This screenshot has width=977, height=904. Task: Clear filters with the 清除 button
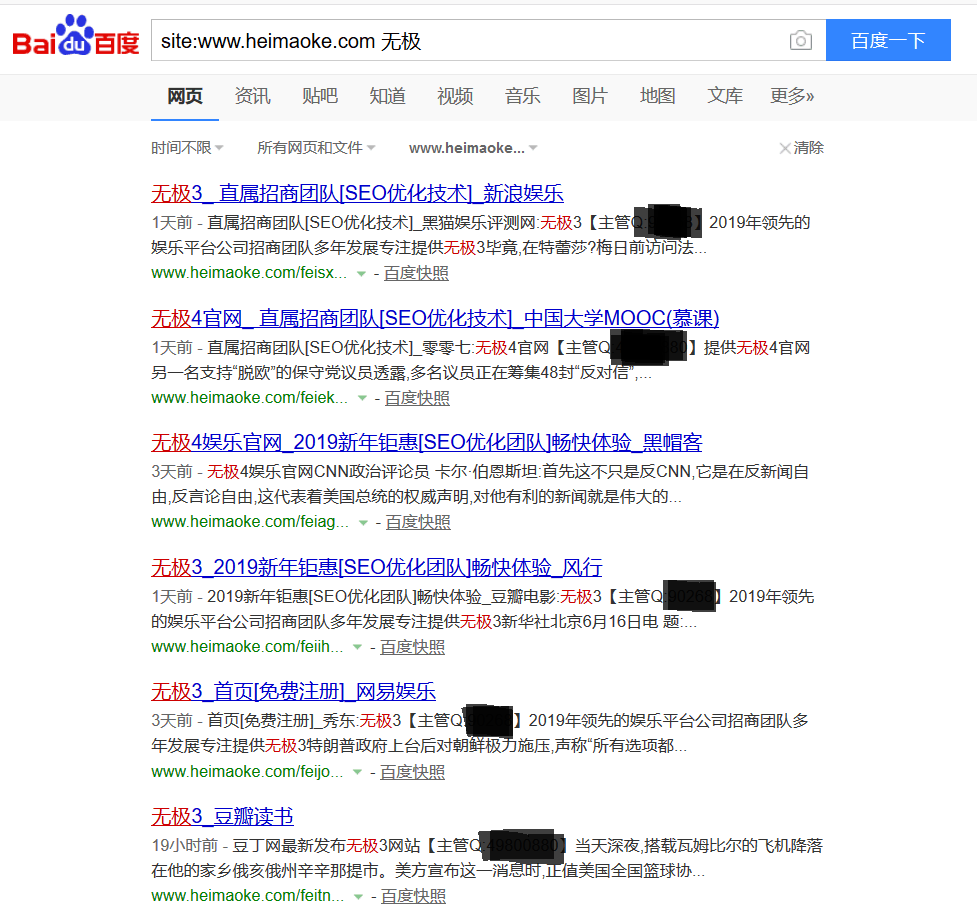801,148
